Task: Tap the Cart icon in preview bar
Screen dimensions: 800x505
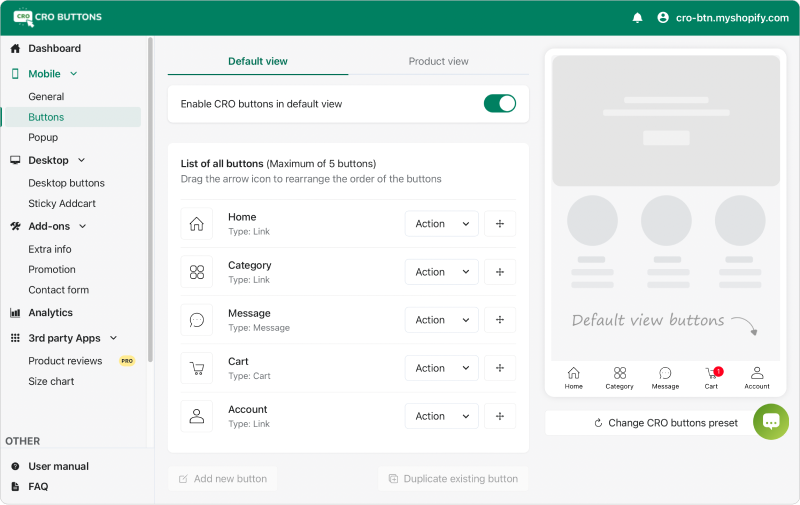Action: click(x=711, y=375)
